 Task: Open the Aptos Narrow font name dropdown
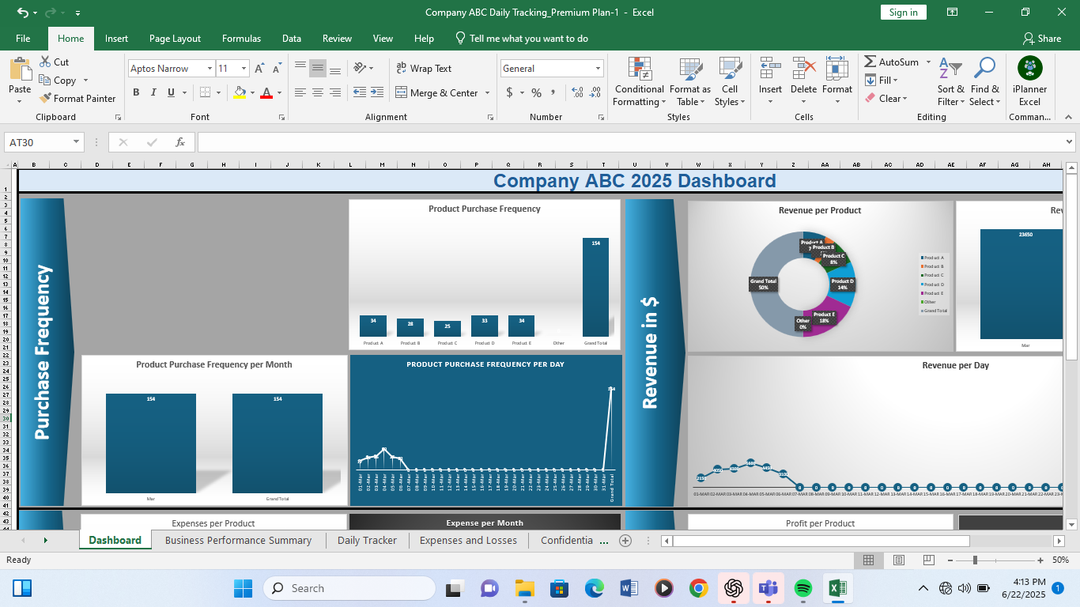coord(209,68)
